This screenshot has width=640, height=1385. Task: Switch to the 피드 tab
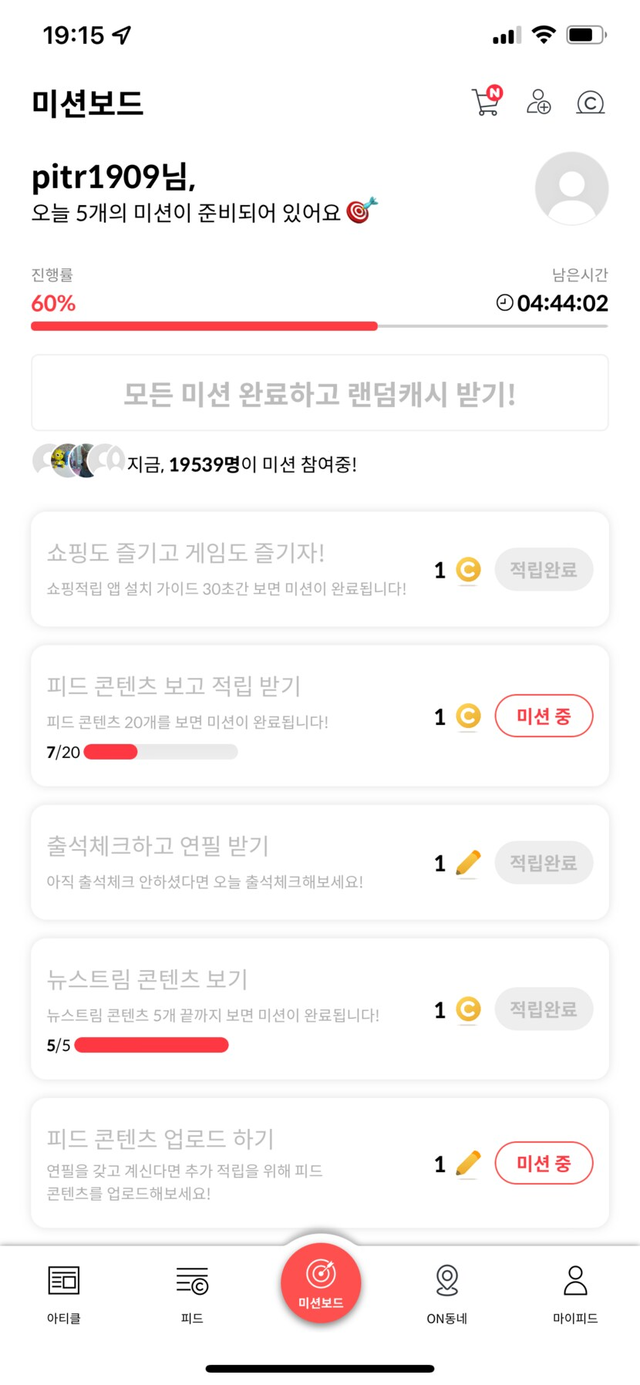191,1279
